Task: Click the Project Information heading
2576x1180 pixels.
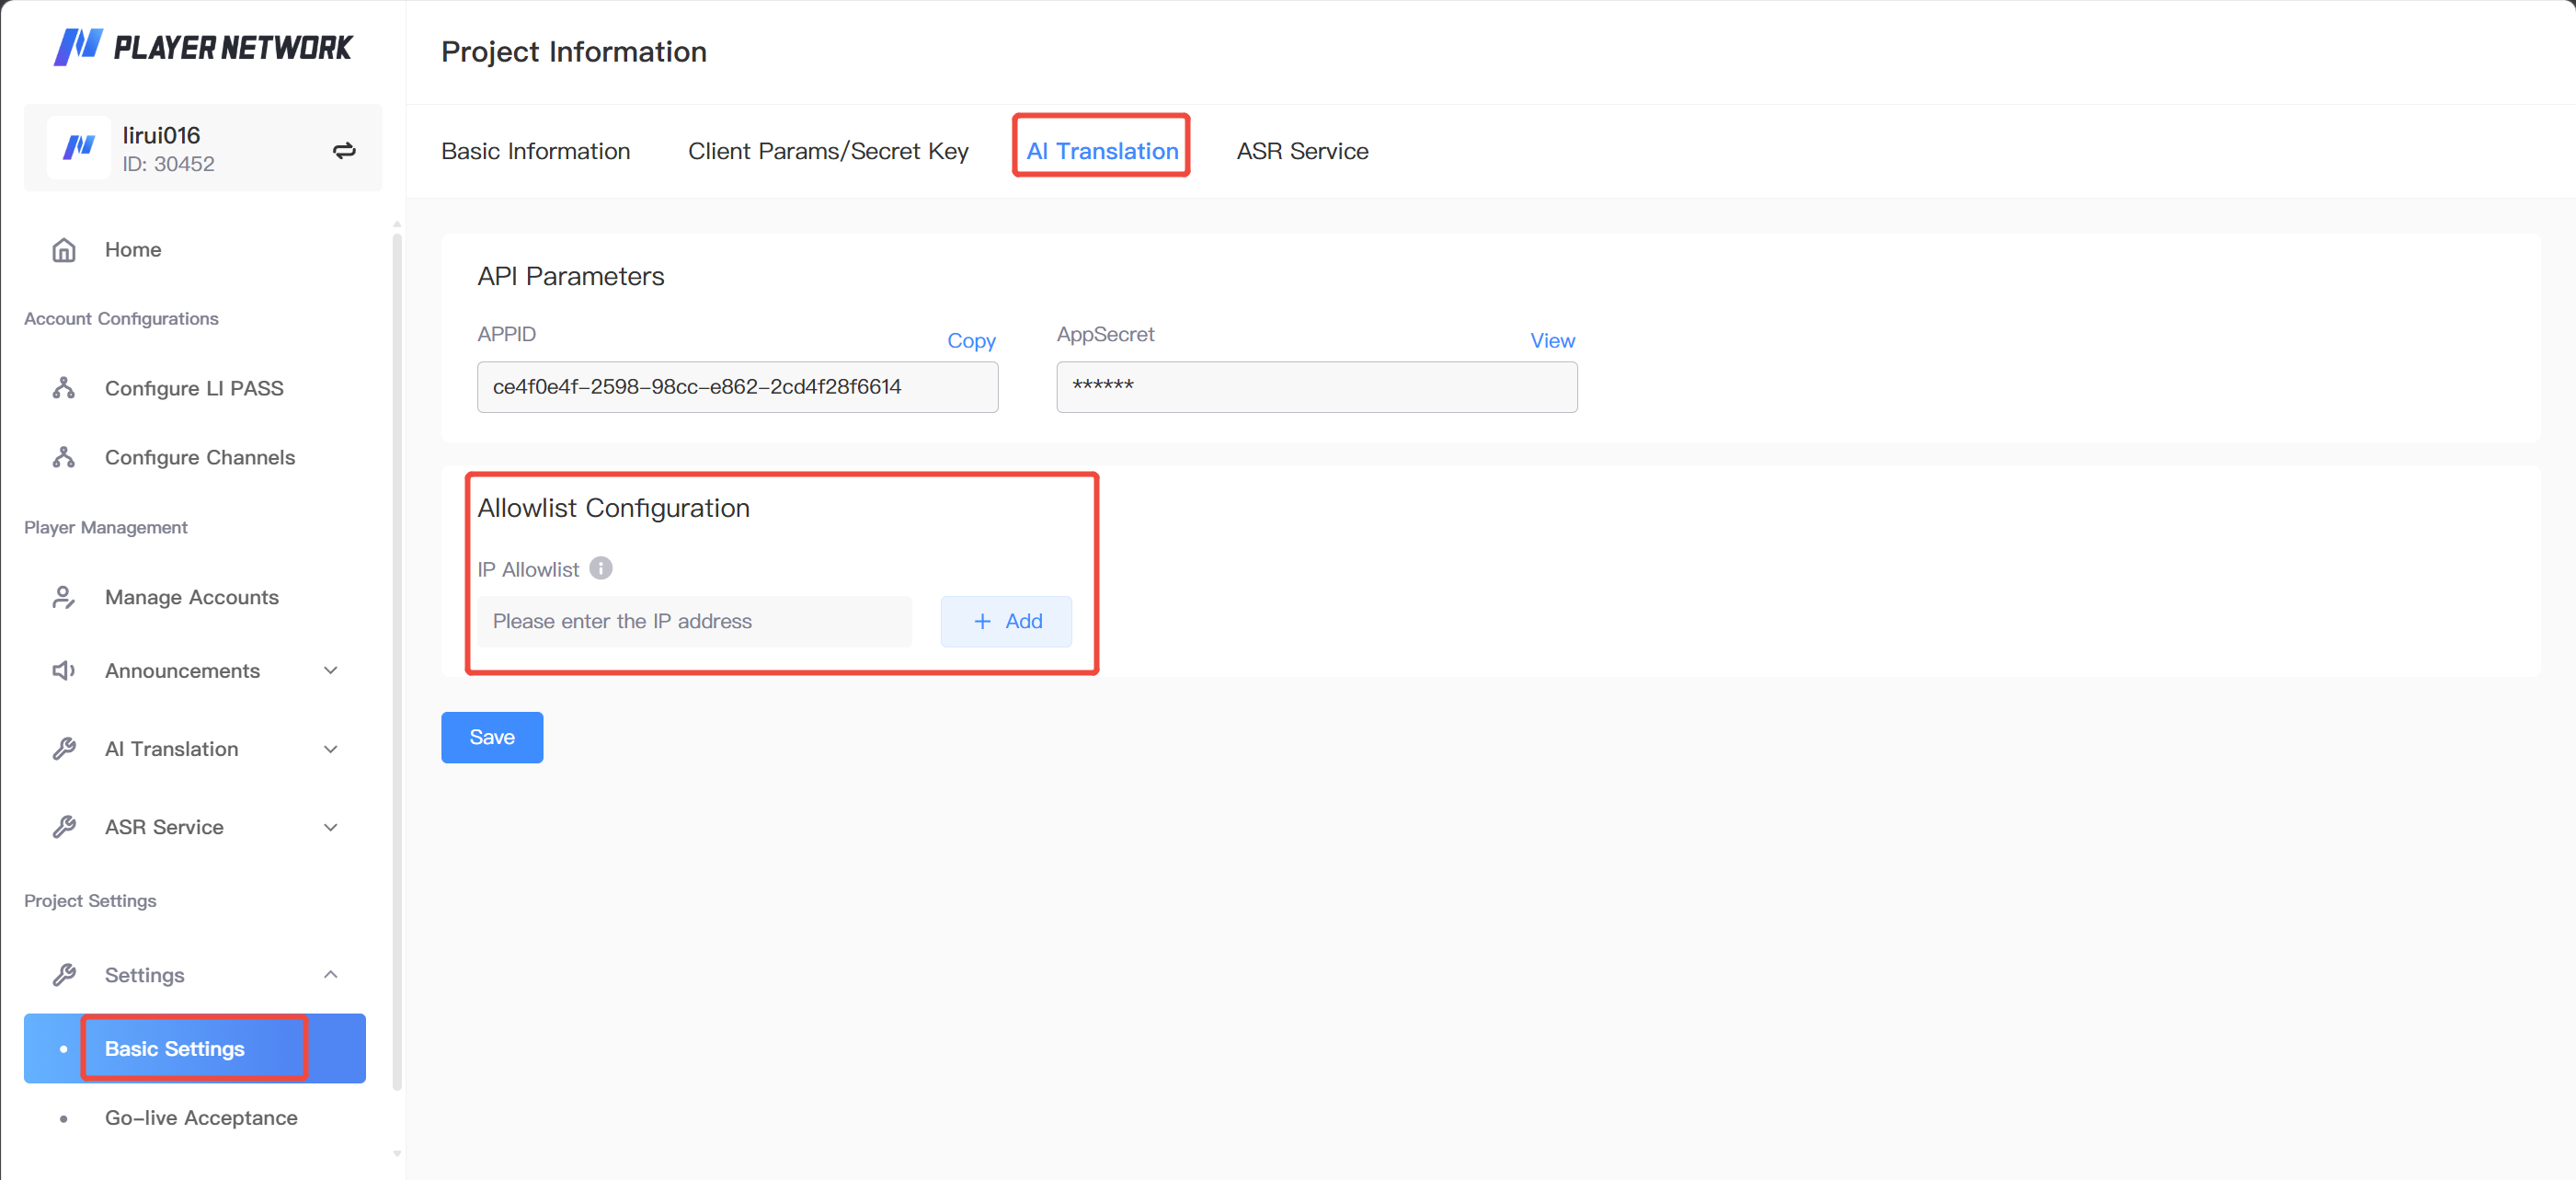Action: click(x=574, y=52)
